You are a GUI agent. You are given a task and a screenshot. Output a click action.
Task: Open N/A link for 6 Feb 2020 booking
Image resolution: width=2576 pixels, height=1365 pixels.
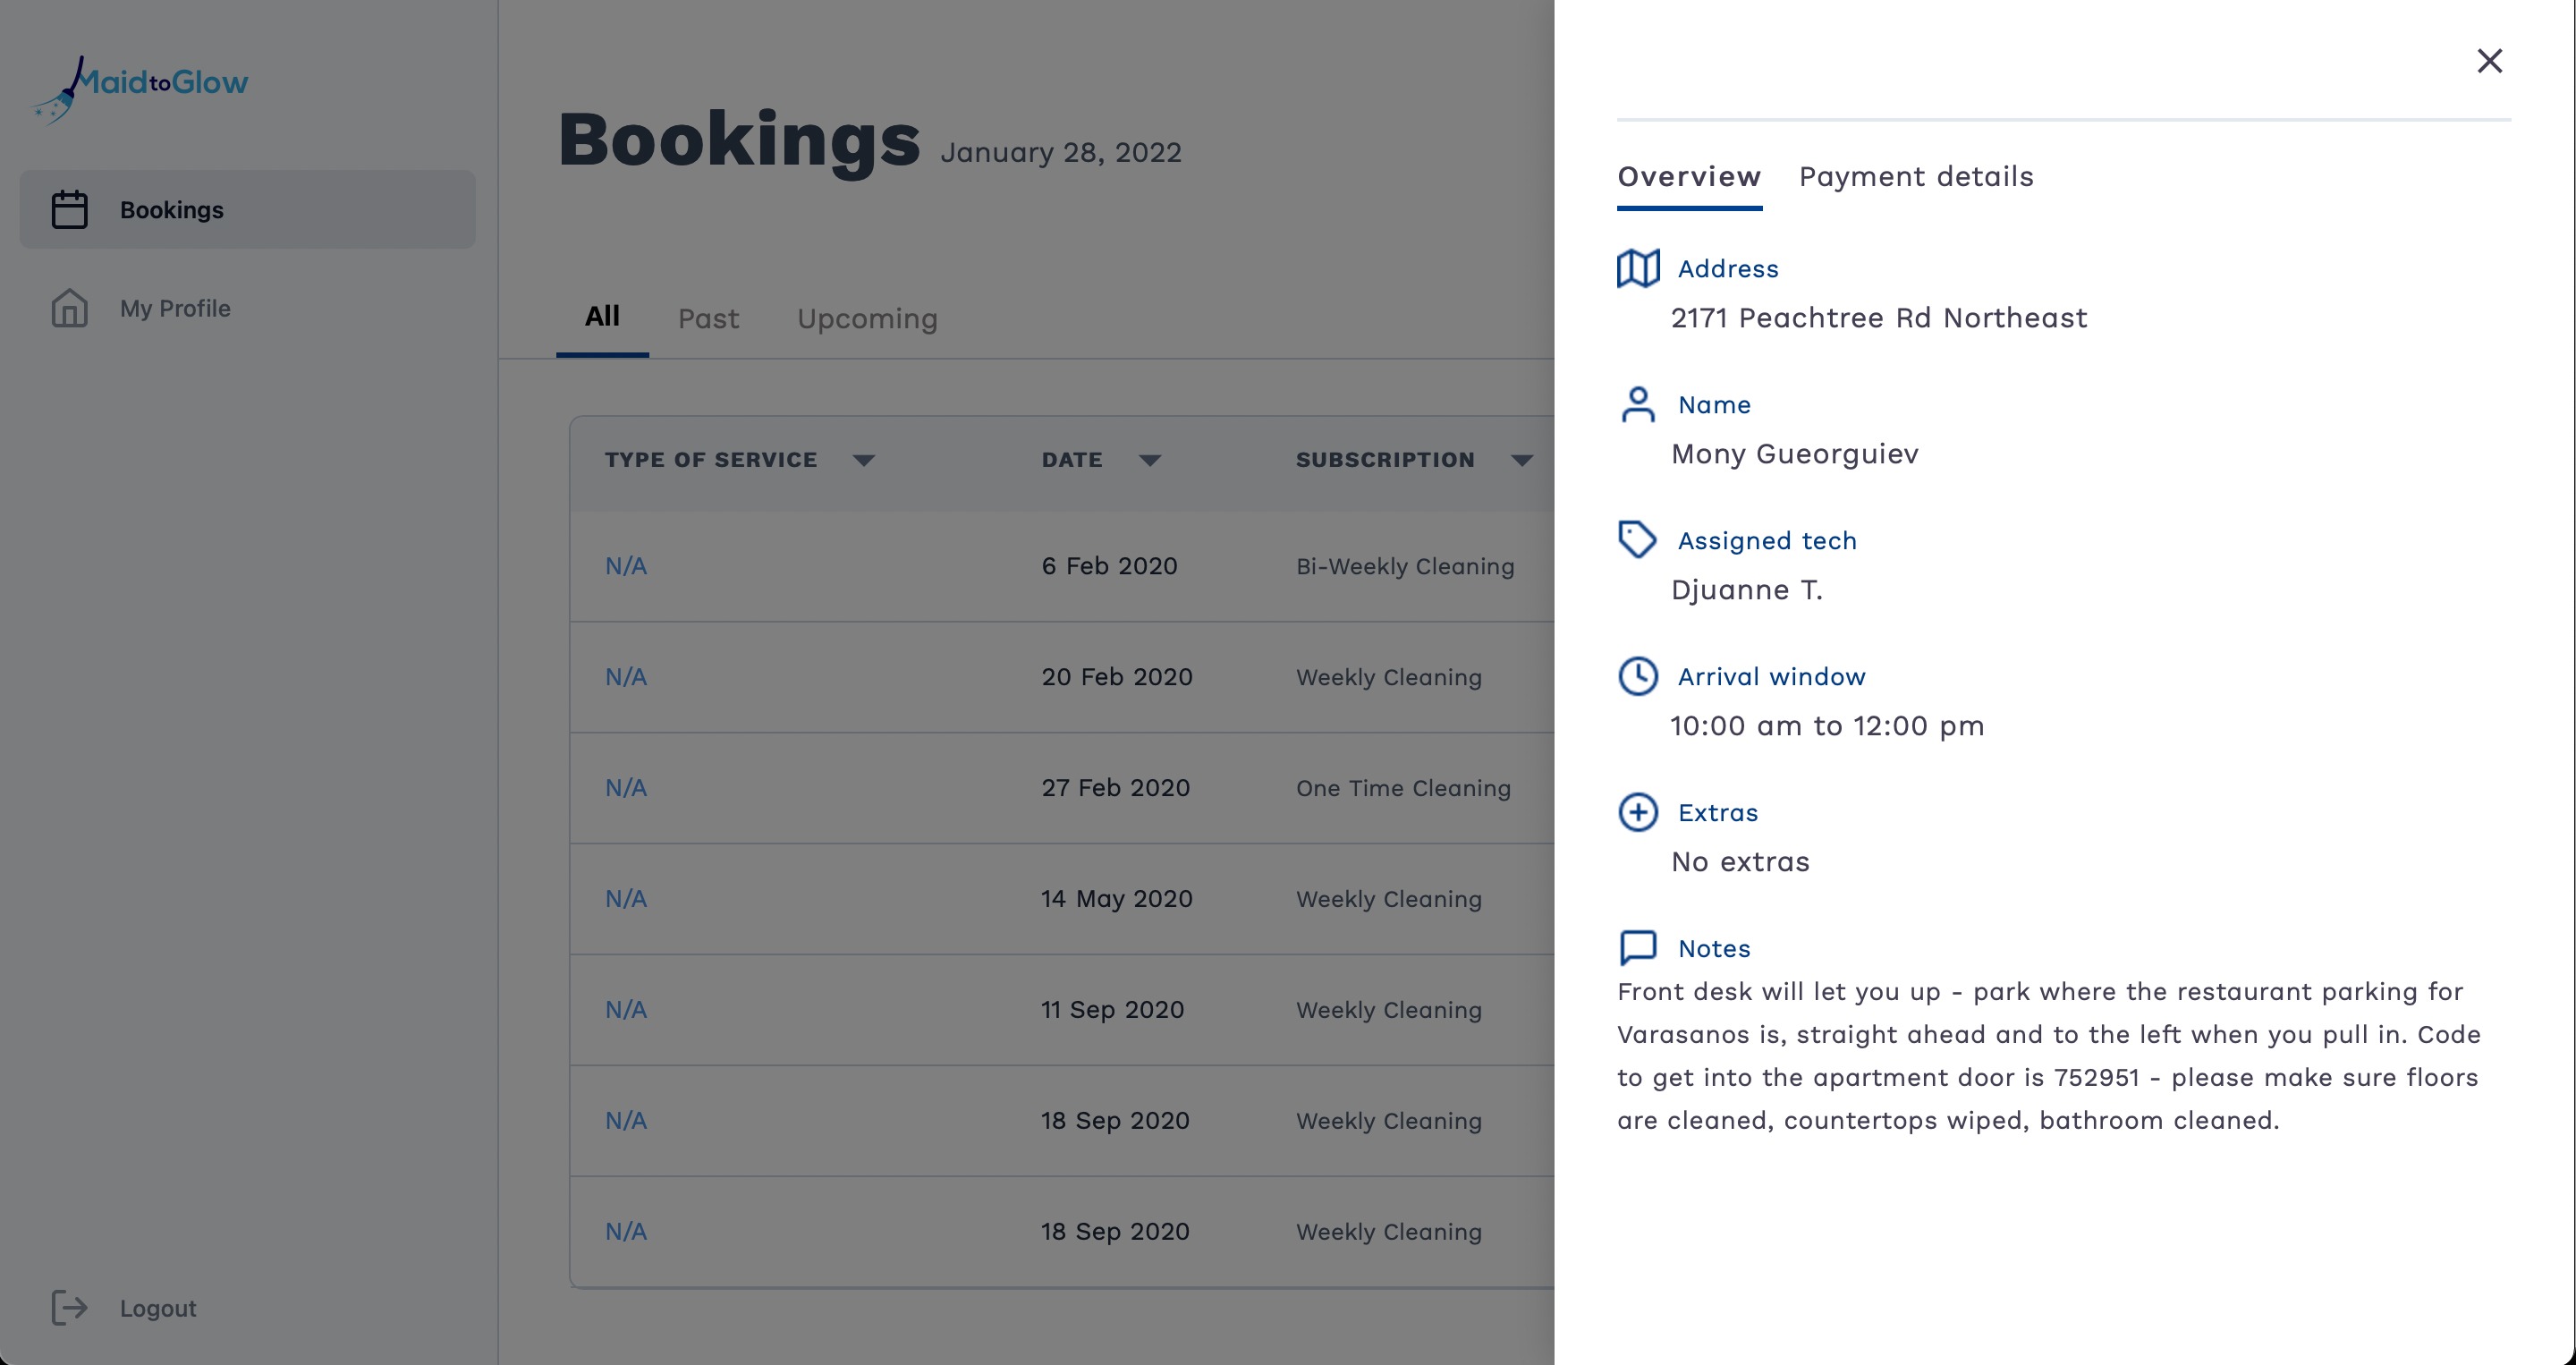(626, 566)
